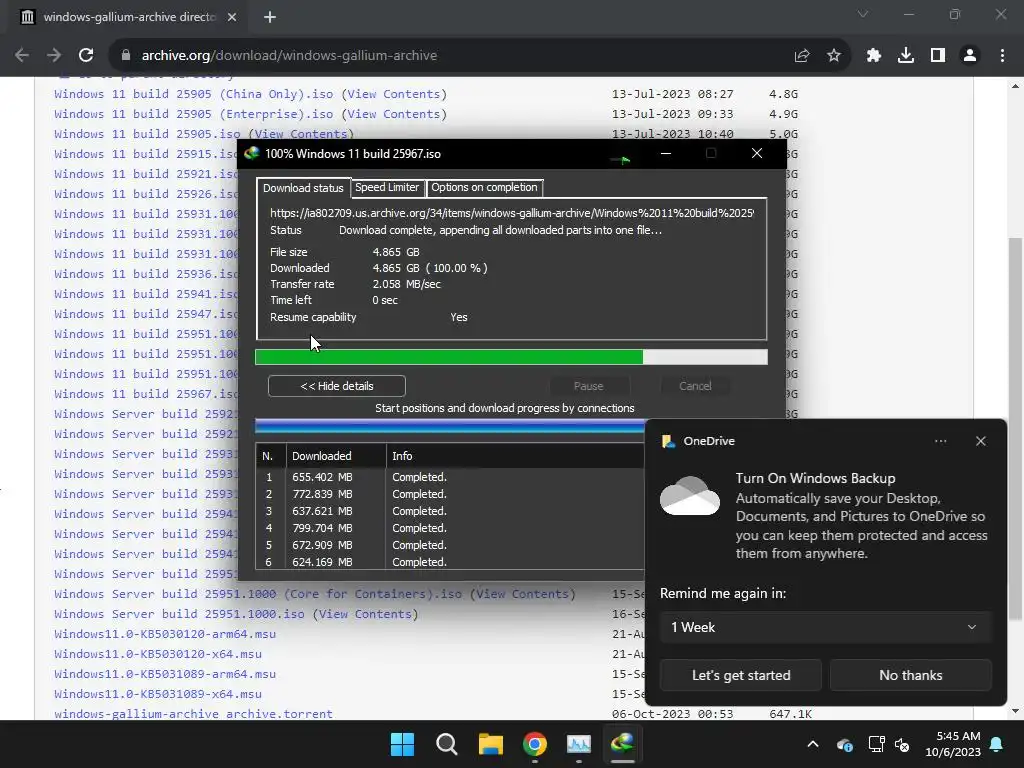
Task: Open Windows11.0-KB5031089-x64.msu link
Action: tap(157, 694)
